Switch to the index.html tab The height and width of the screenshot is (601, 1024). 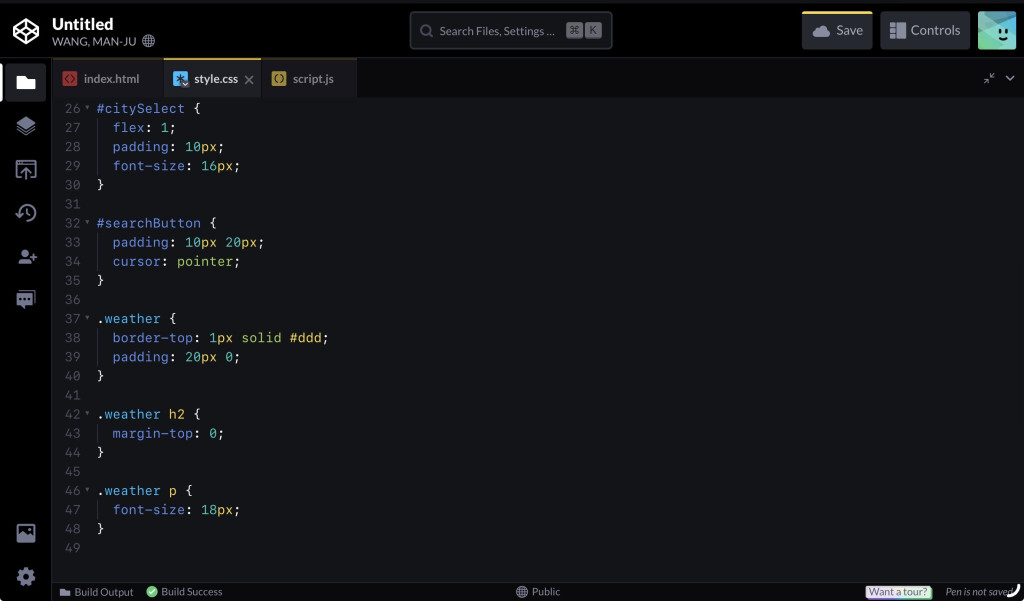tap(108, 79)
